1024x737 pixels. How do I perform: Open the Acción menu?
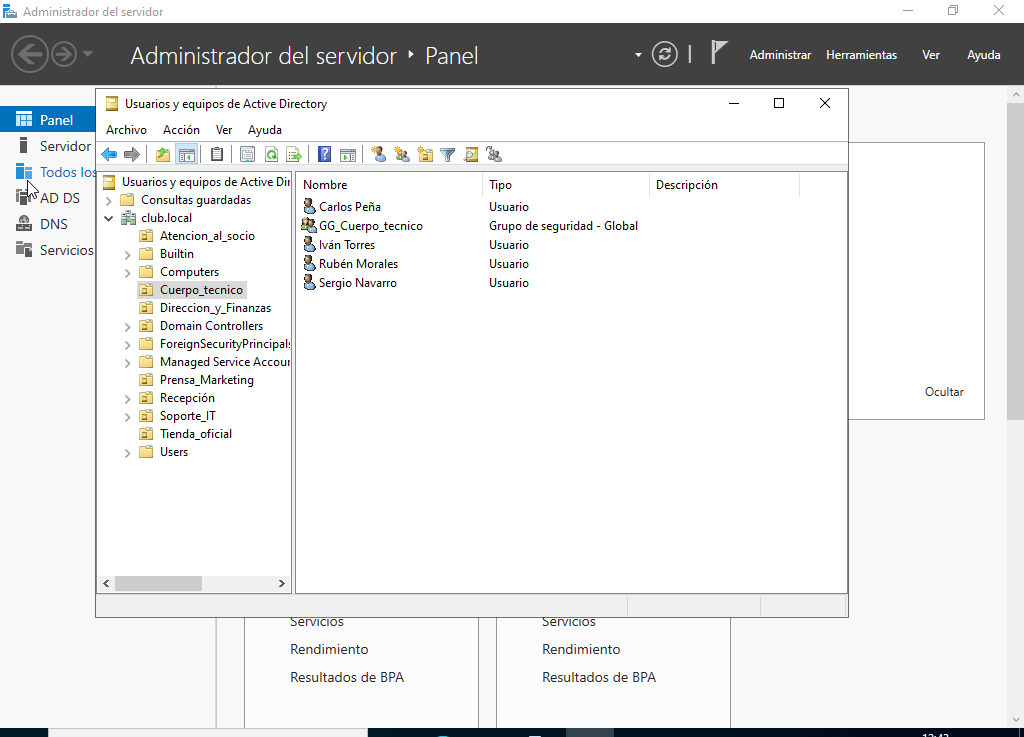coord(181,129)
